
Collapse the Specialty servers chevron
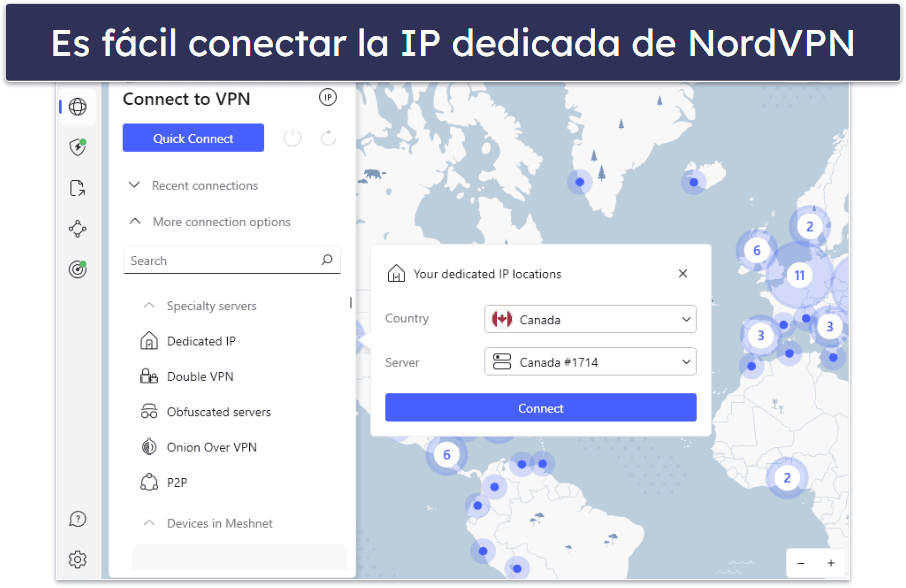coord(149,306)
